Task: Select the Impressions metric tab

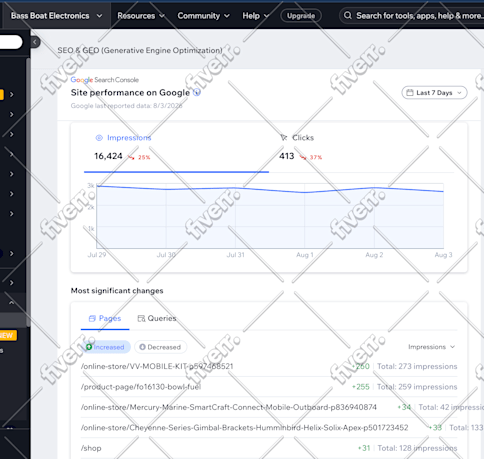Action: click(x=176, y=147)
